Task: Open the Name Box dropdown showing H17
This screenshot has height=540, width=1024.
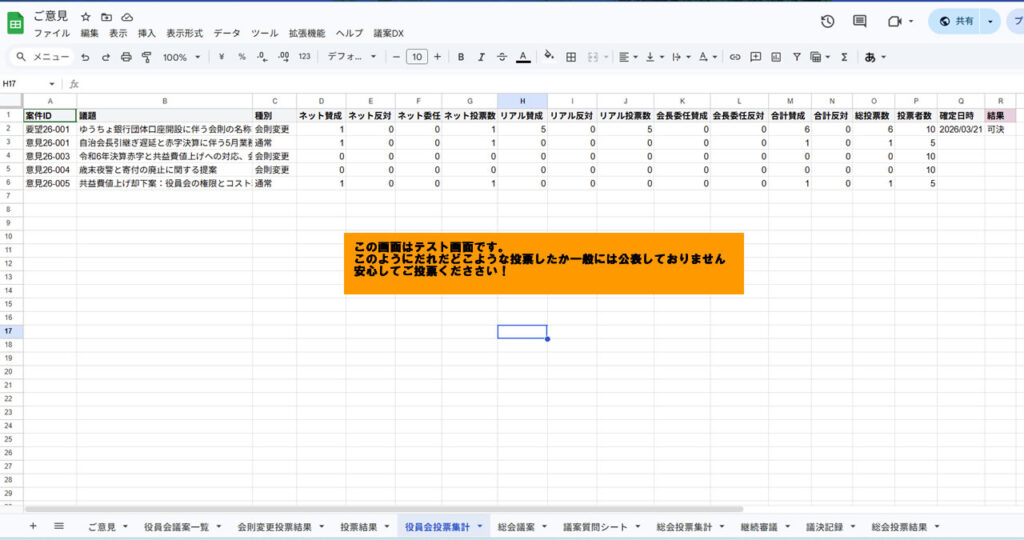Action: tap(52, 84)
